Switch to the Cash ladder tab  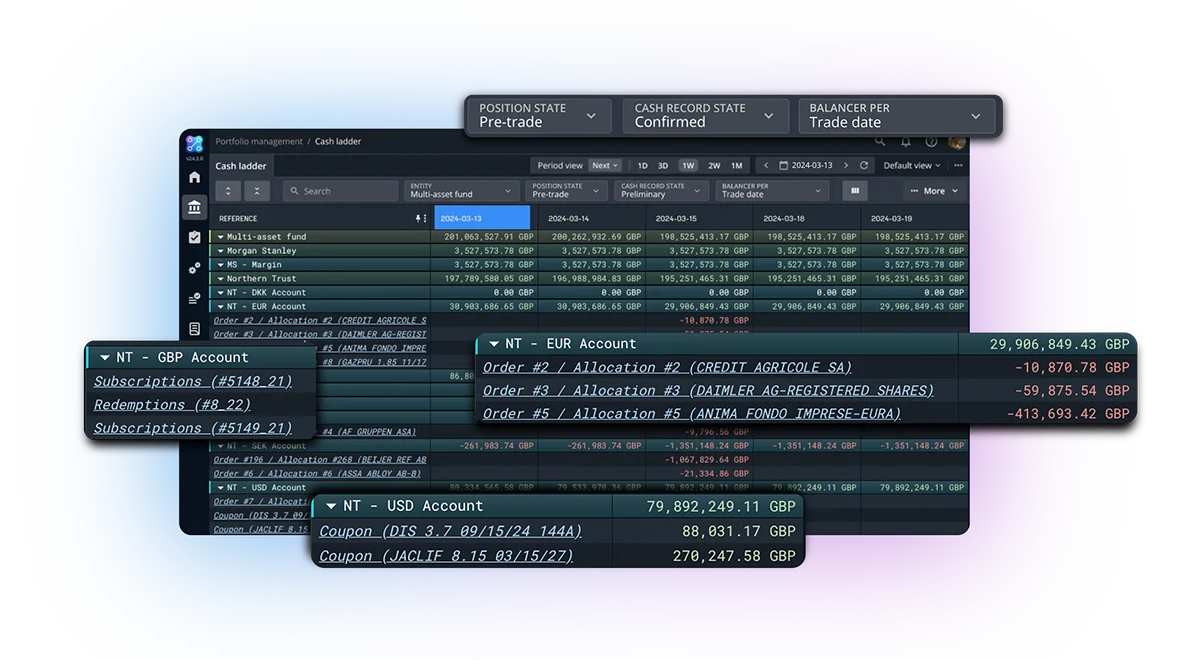click(x=241, y=166)
